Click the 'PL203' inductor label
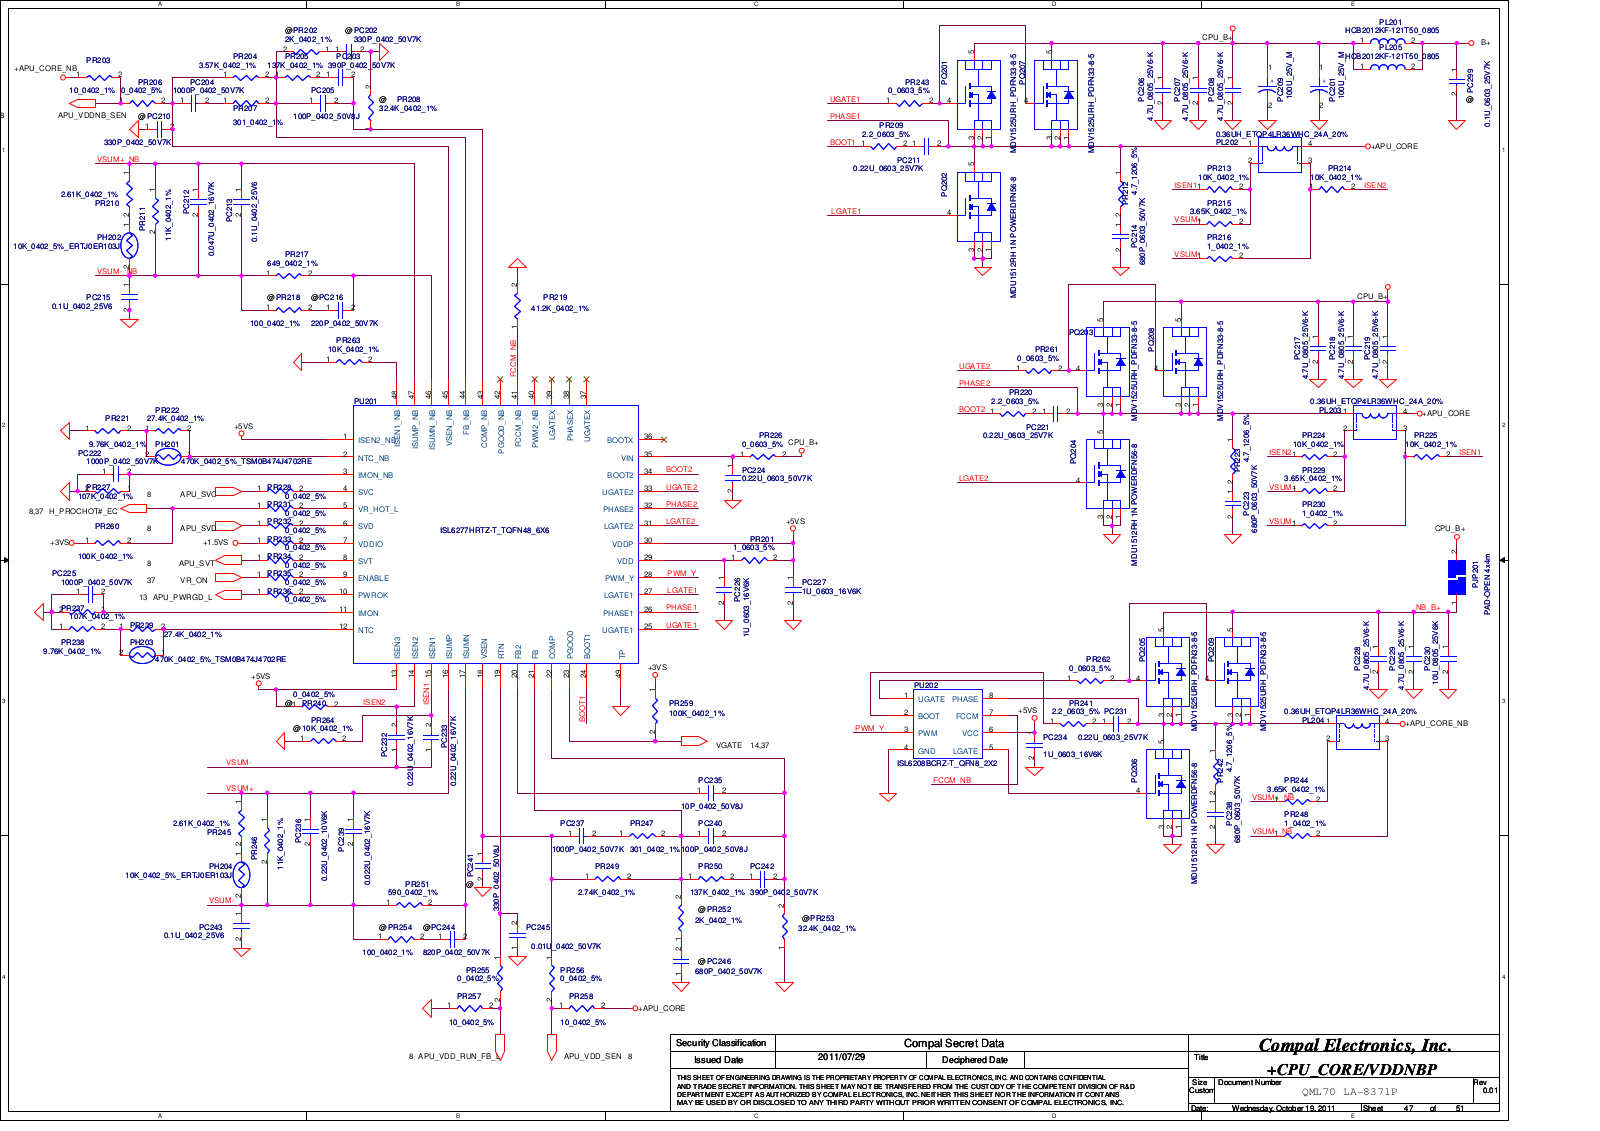The width and height of the screenshot is (1600, 1131). (x=1330, y=410)
